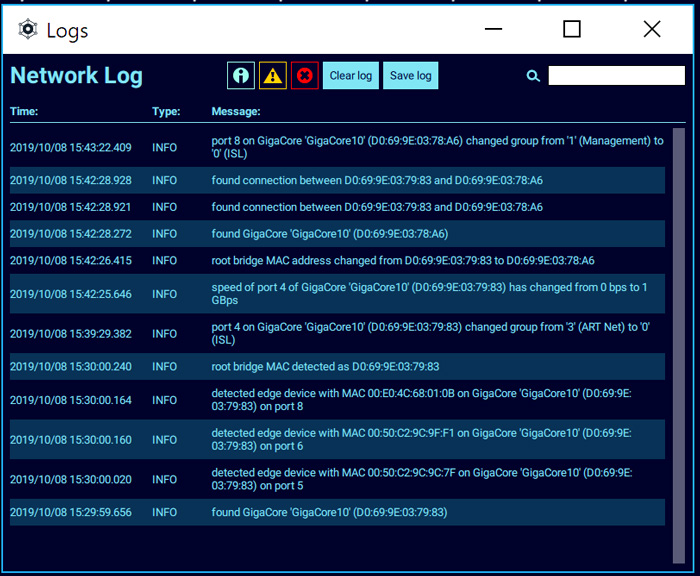This screenshot has width=700, height=576.
Task: Click the search magnifier icon
Action: (533, 76)
